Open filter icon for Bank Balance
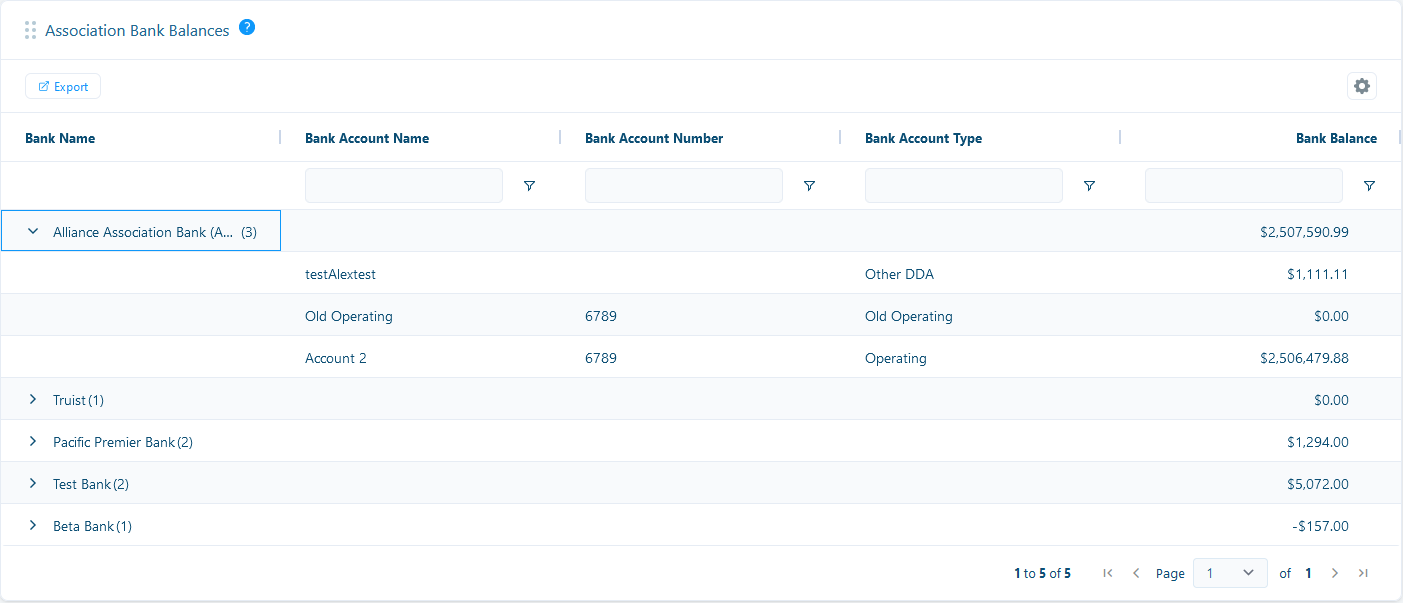1403x603 pixels. [x=1369, y=186]
